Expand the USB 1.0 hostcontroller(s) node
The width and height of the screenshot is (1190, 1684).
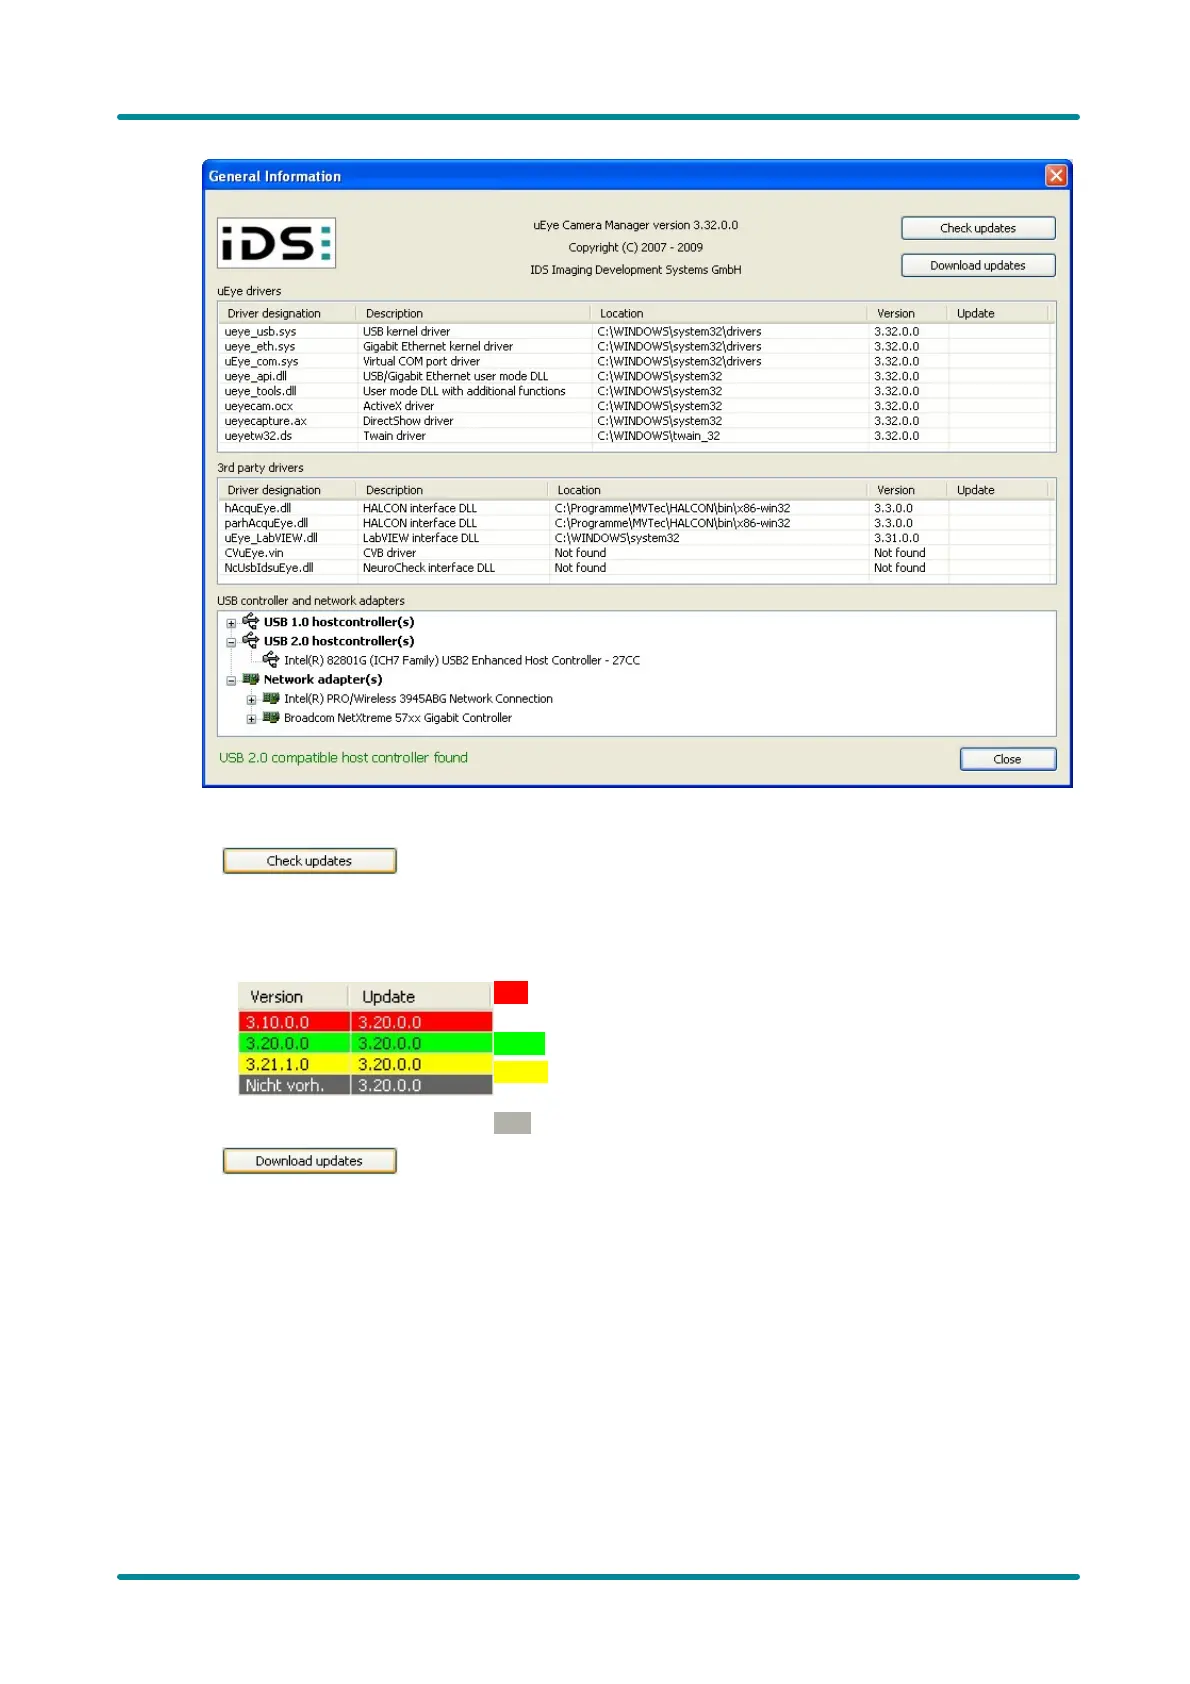[x=231, y=623]
